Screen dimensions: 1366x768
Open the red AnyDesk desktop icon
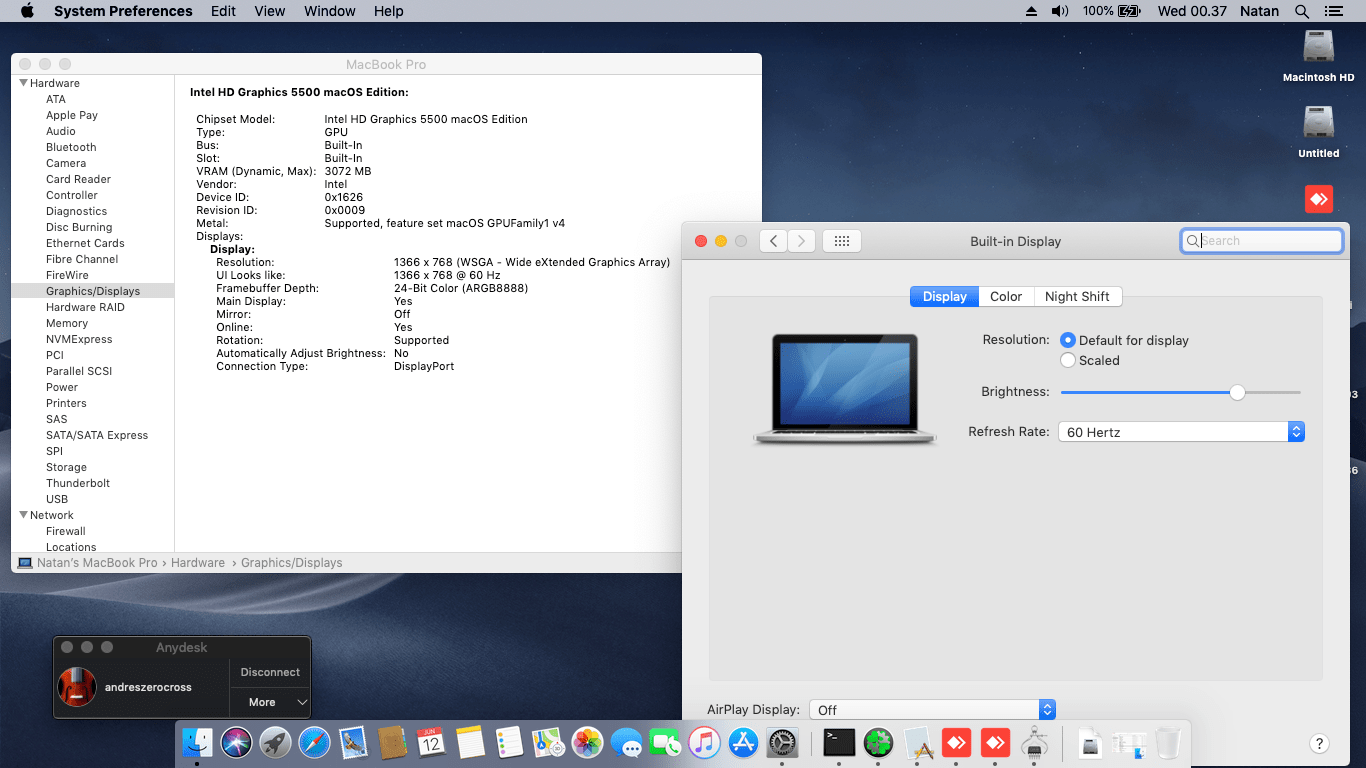coord(1319,198)
